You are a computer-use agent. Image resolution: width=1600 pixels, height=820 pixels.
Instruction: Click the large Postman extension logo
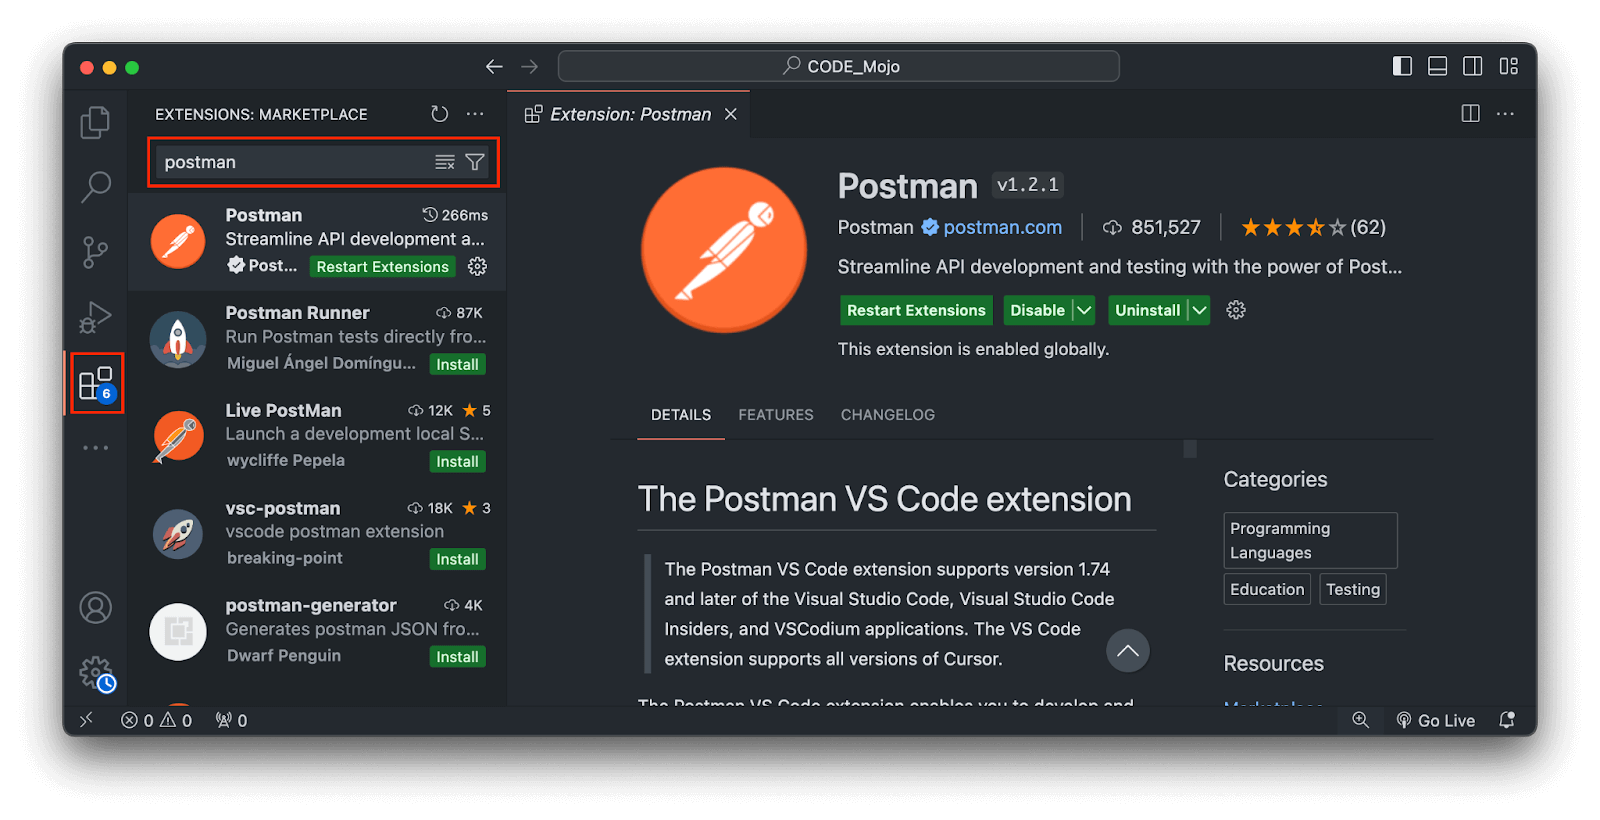724,249
